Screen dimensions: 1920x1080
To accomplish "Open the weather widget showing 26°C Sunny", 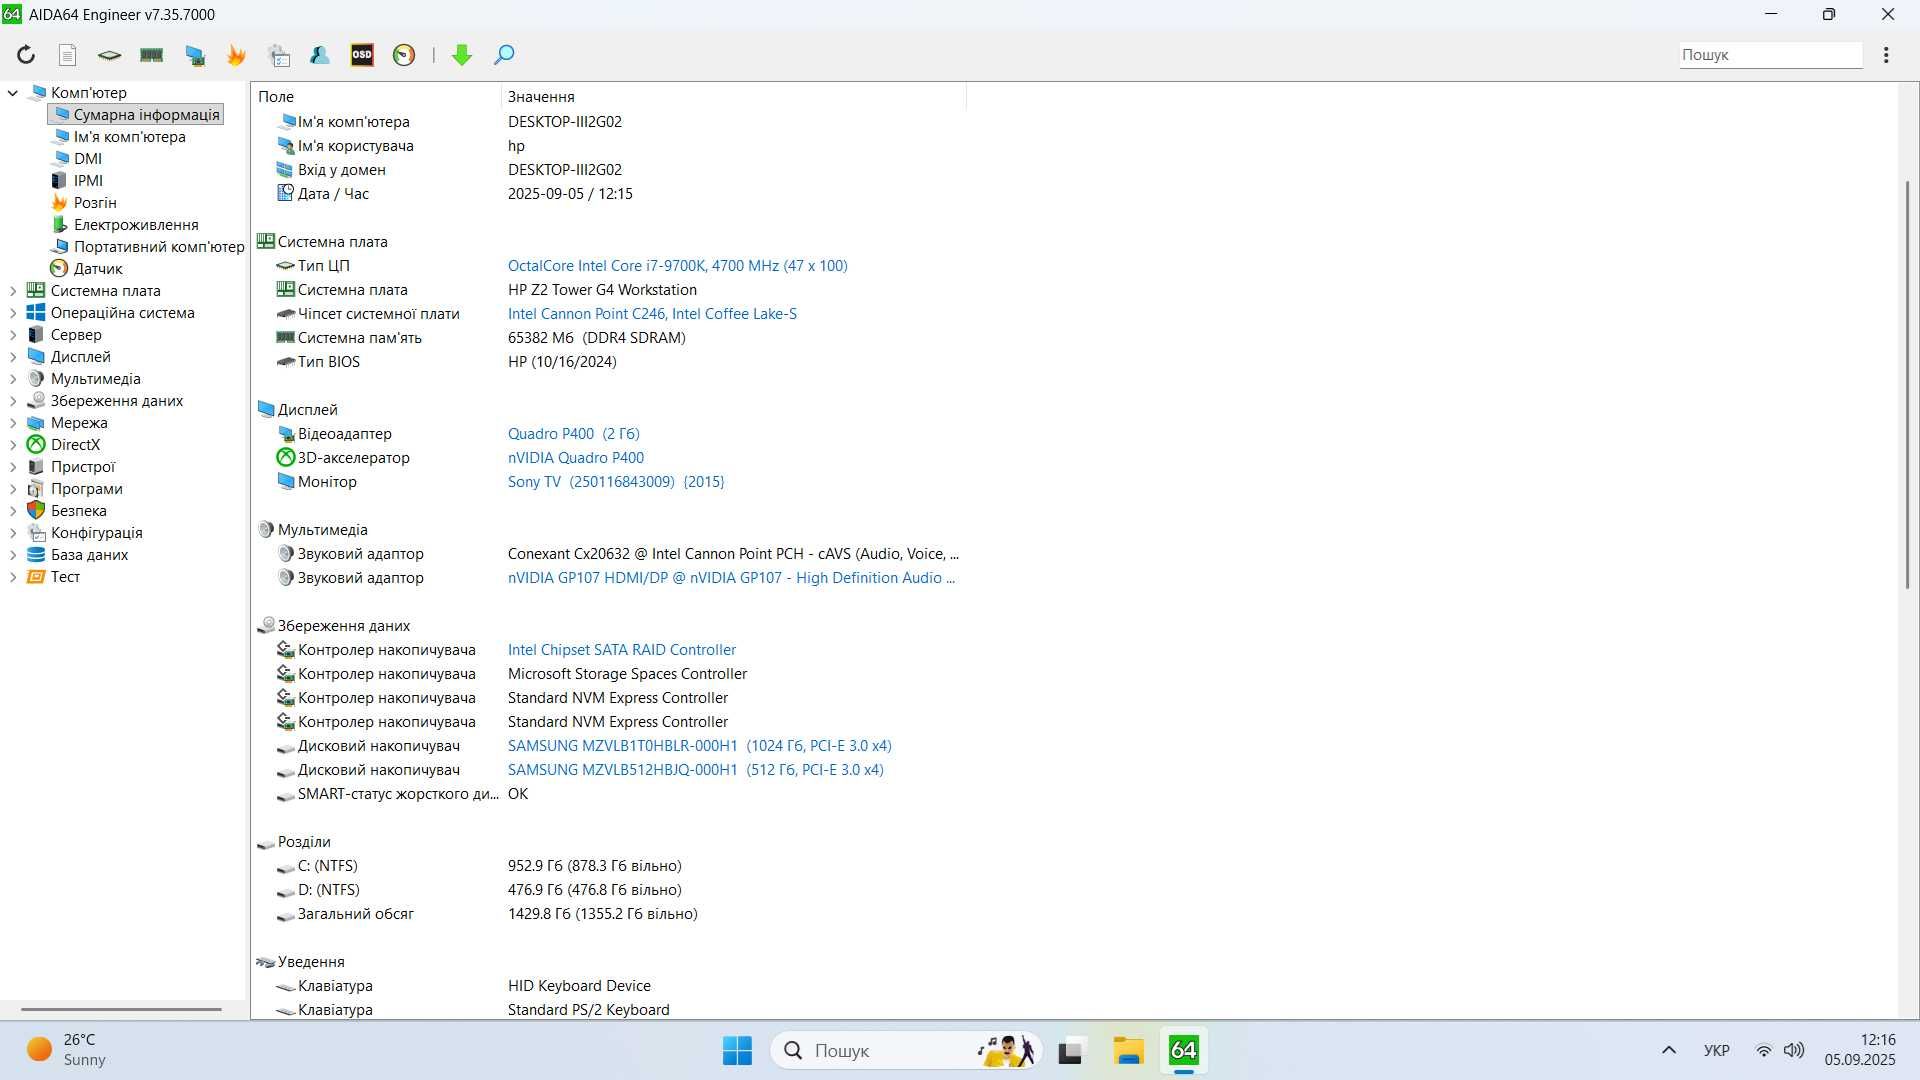I will click(x=66, y=1051).
